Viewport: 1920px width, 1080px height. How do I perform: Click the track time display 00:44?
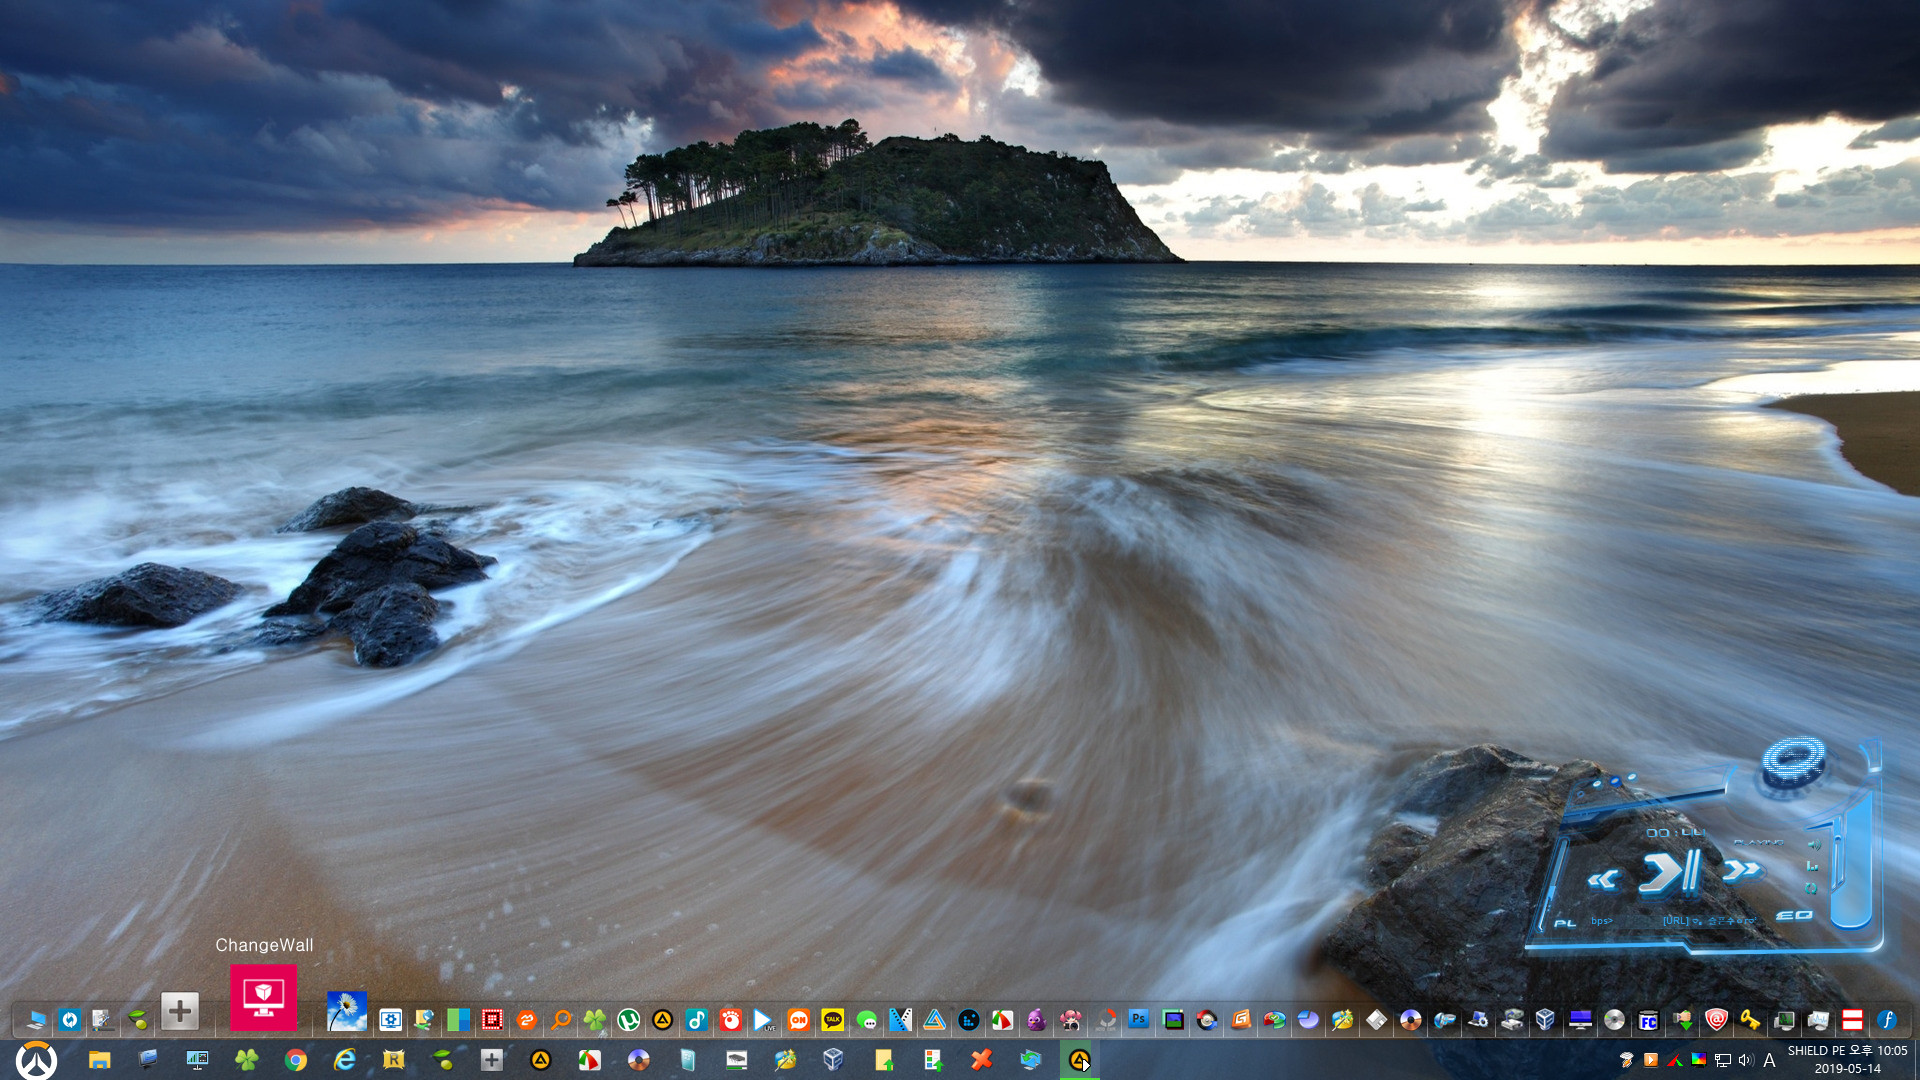[1675, 832]
